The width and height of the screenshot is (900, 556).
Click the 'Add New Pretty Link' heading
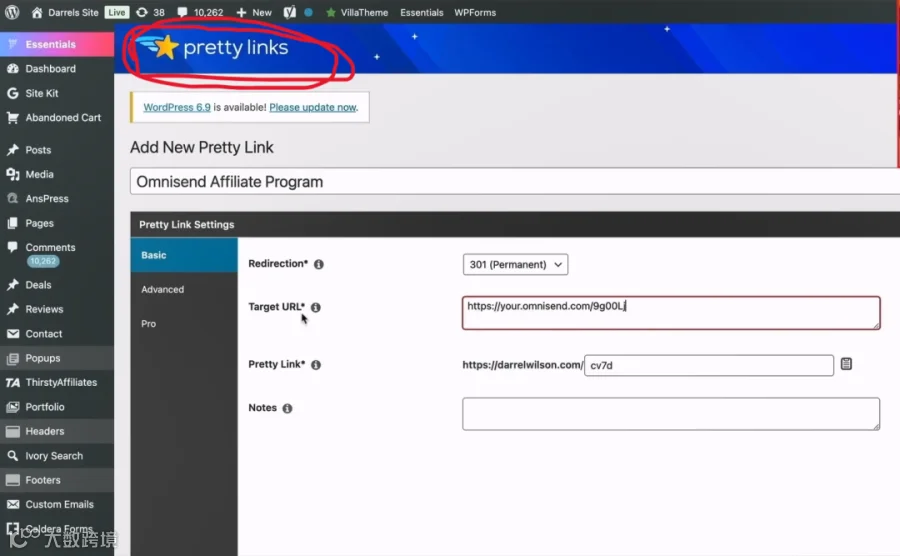[x=201, y=147]
